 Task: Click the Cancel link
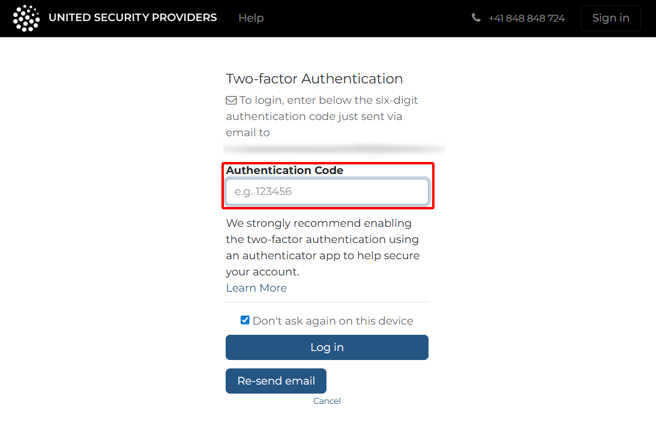coord(327,401)
